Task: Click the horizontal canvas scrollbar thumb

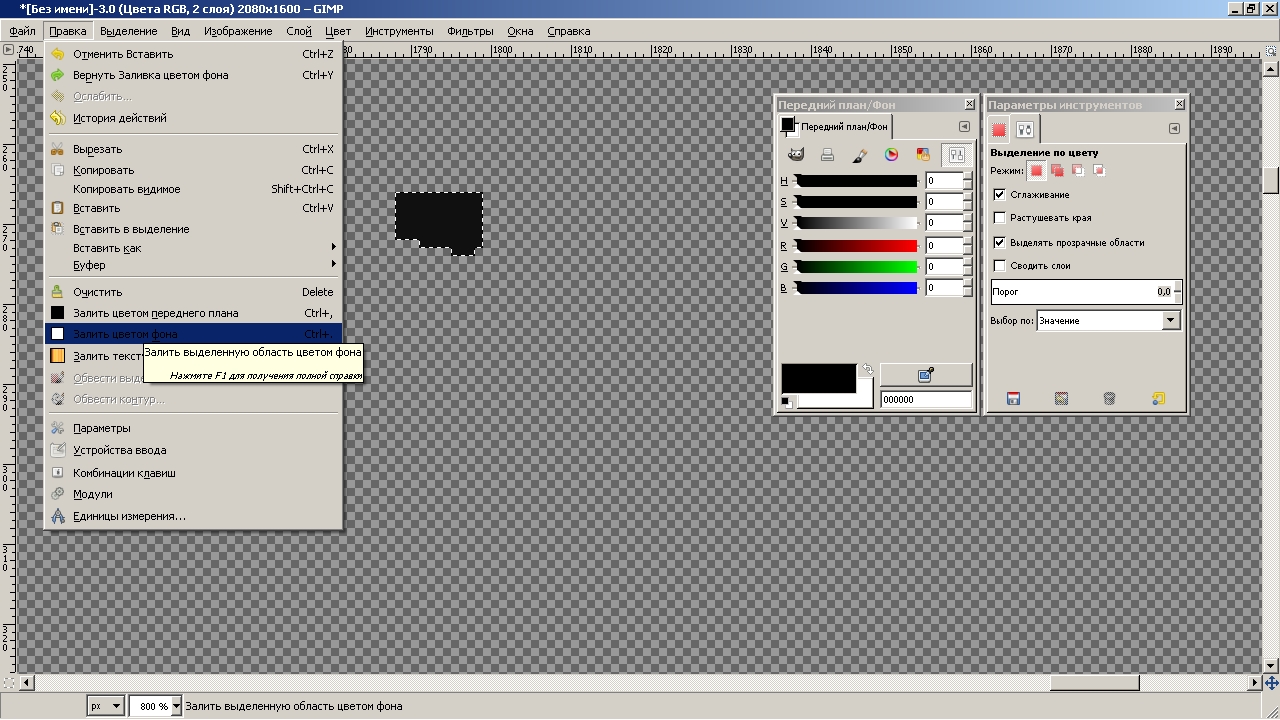Action: (x=1094, y=683)
